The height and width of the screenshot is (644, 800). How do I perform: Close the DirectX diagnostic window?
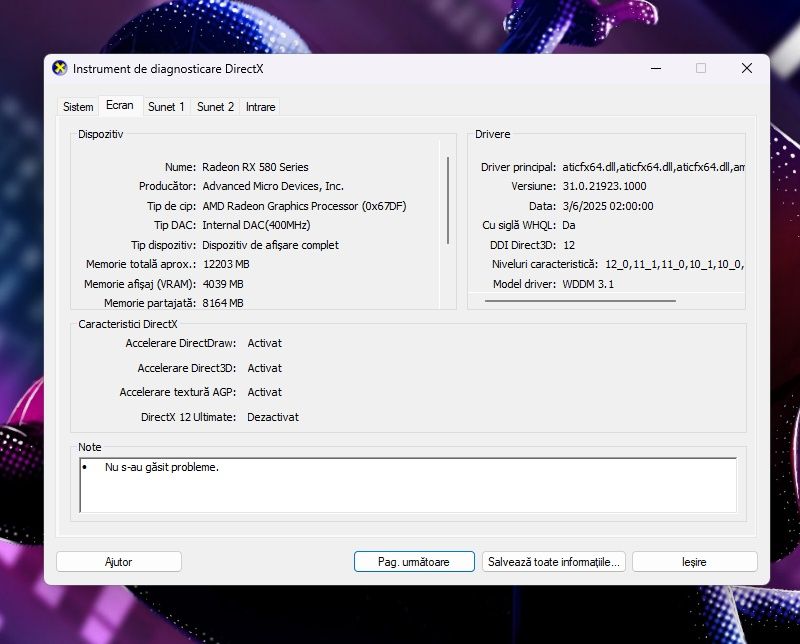pyautogui.click(x=747, y=68)
